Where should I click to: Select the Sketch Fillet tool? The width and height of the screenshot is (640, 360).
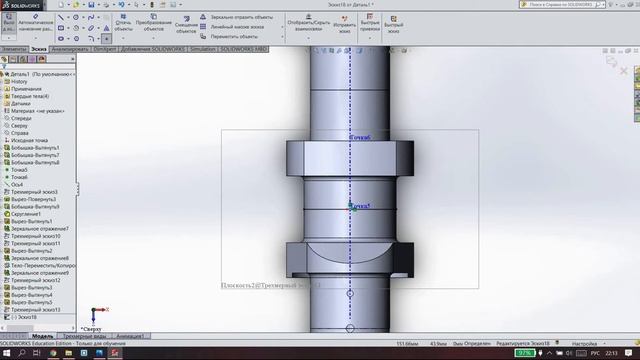91,39
